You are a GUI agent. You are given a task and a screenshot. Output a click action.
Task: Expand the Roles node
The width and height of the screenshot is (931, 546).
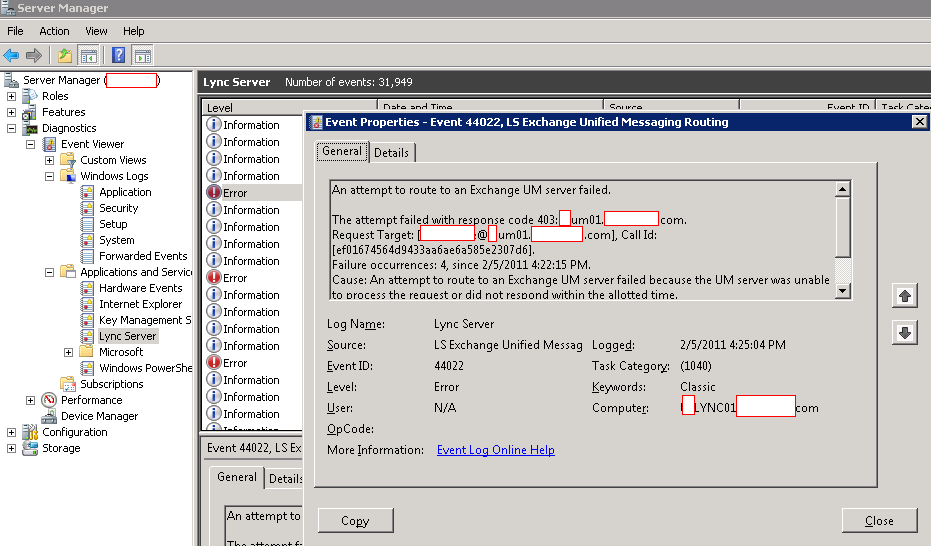(11, 96)
